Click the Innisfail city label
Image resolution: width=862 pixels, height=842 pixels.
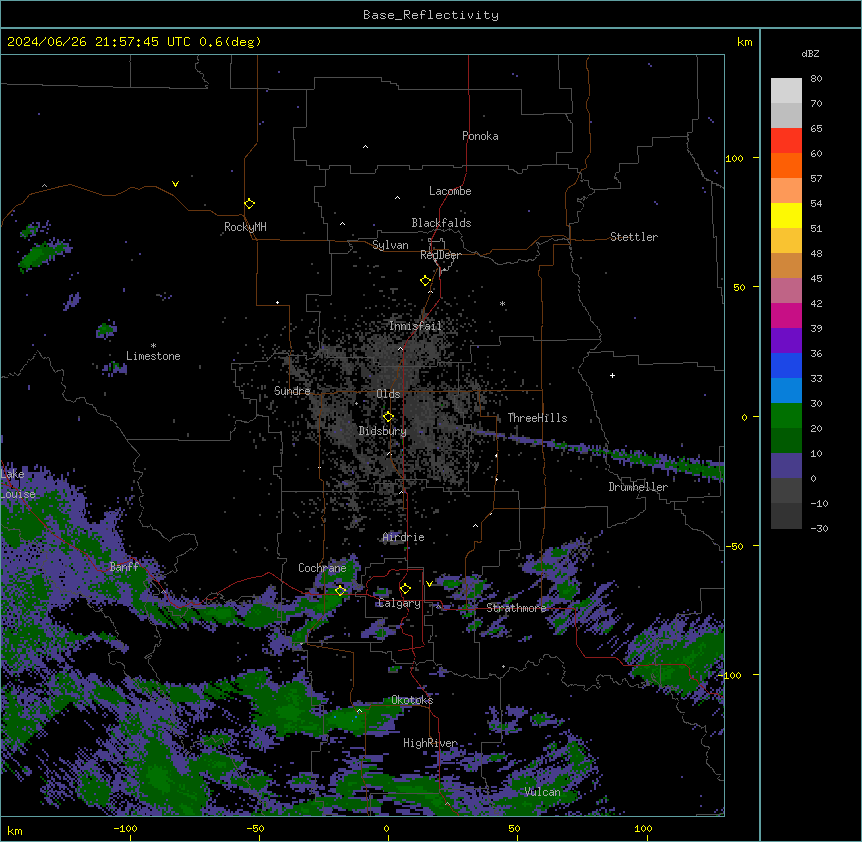tap(415, 326)
